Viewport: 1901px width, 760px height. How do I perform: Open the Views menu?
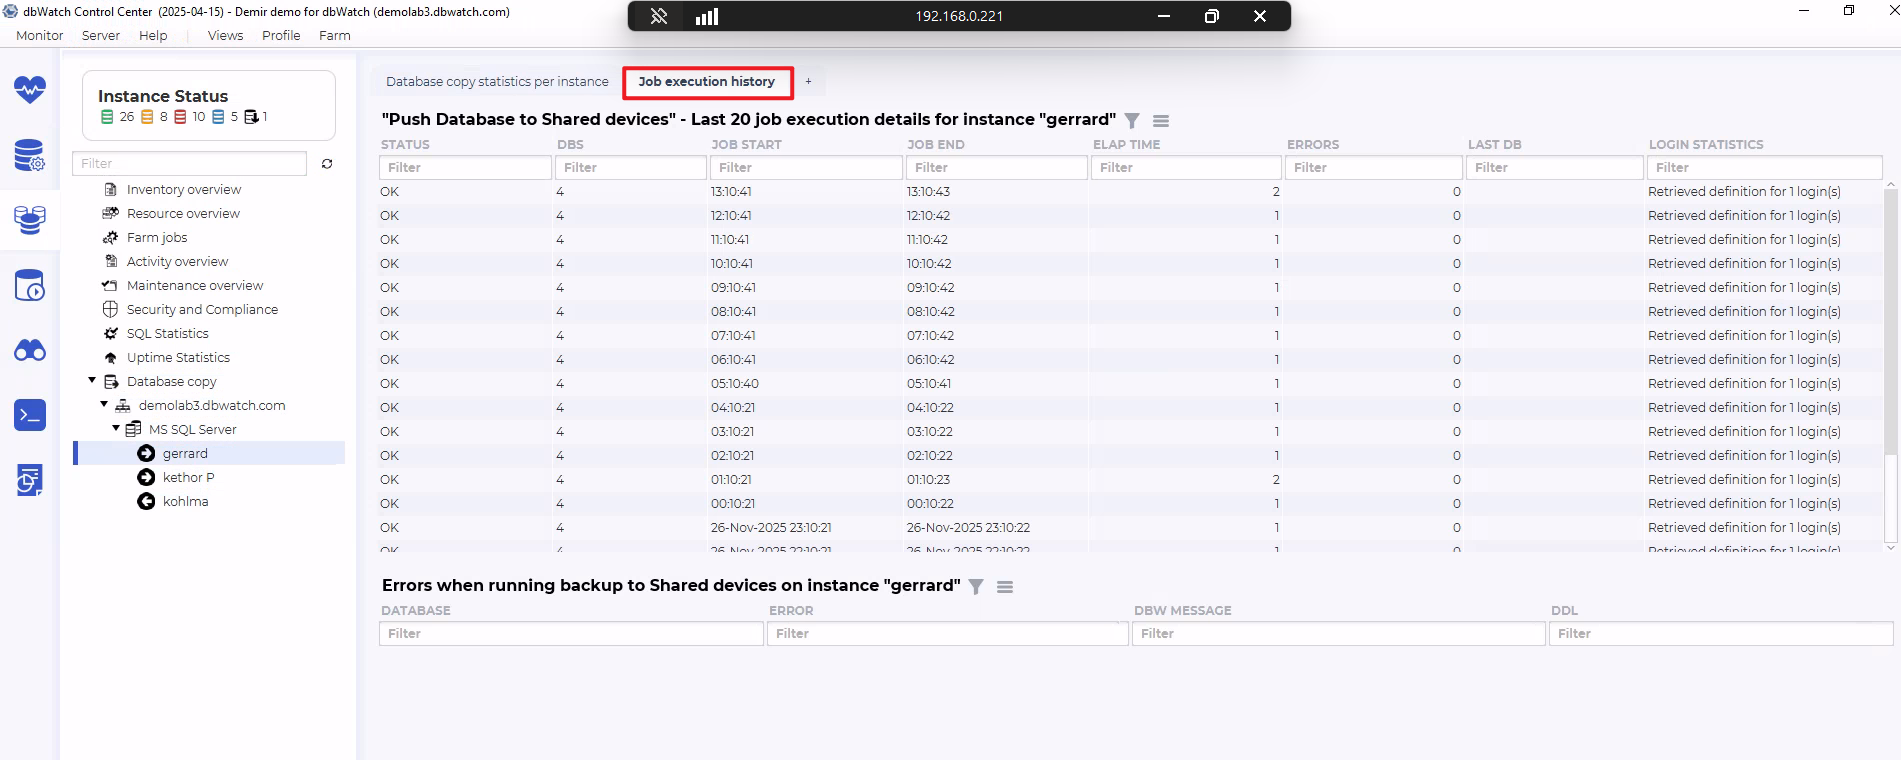pos(225,35)
